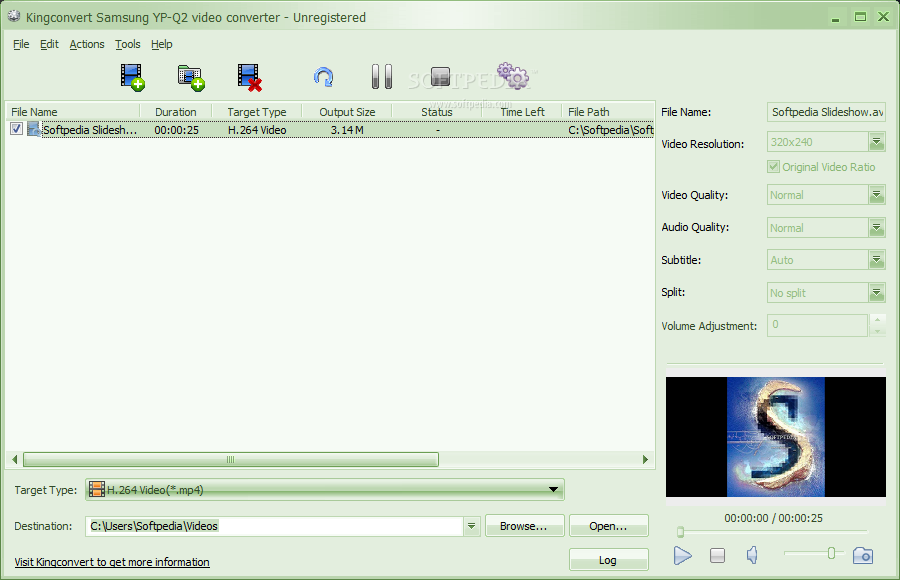Stop conversion with the toolbar stop icon
This screenshot has height=580, width=900.
440,76
